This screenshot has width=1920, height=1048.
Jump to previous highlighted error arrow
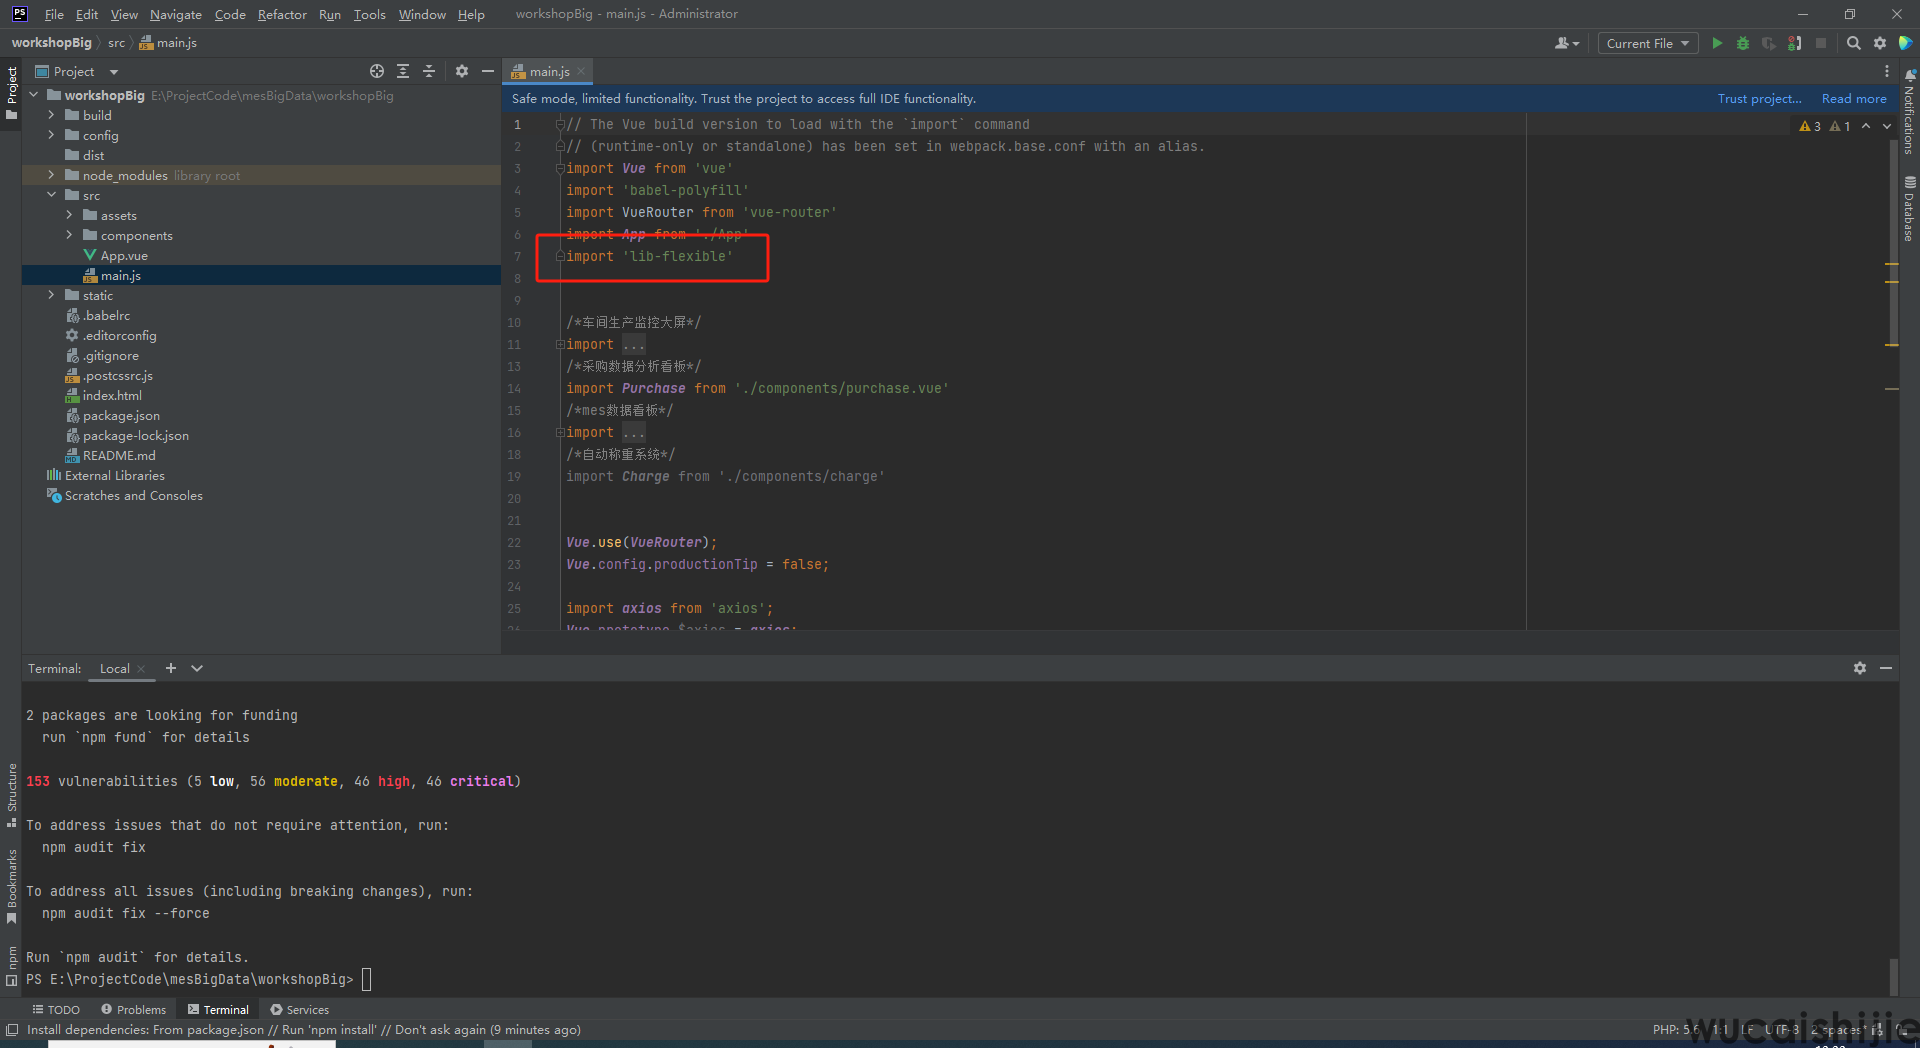click(1866, 126)
